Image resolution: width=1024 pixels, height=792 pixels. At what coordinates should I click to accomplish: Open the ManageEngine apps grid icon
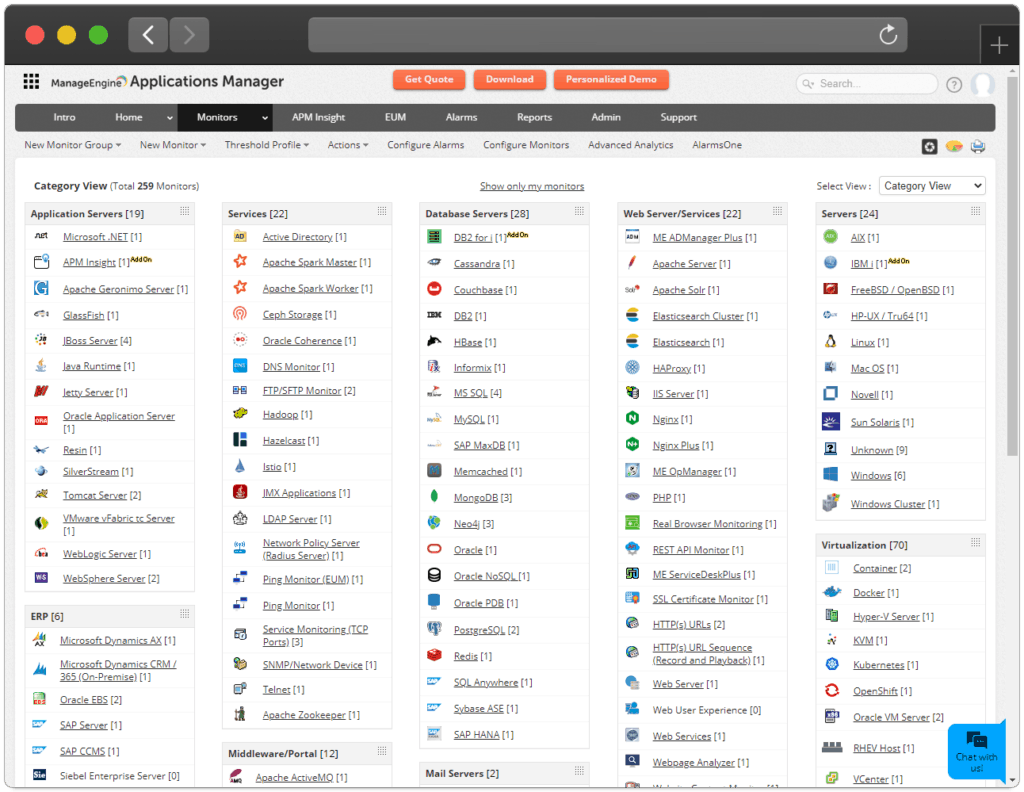point(31,82)
